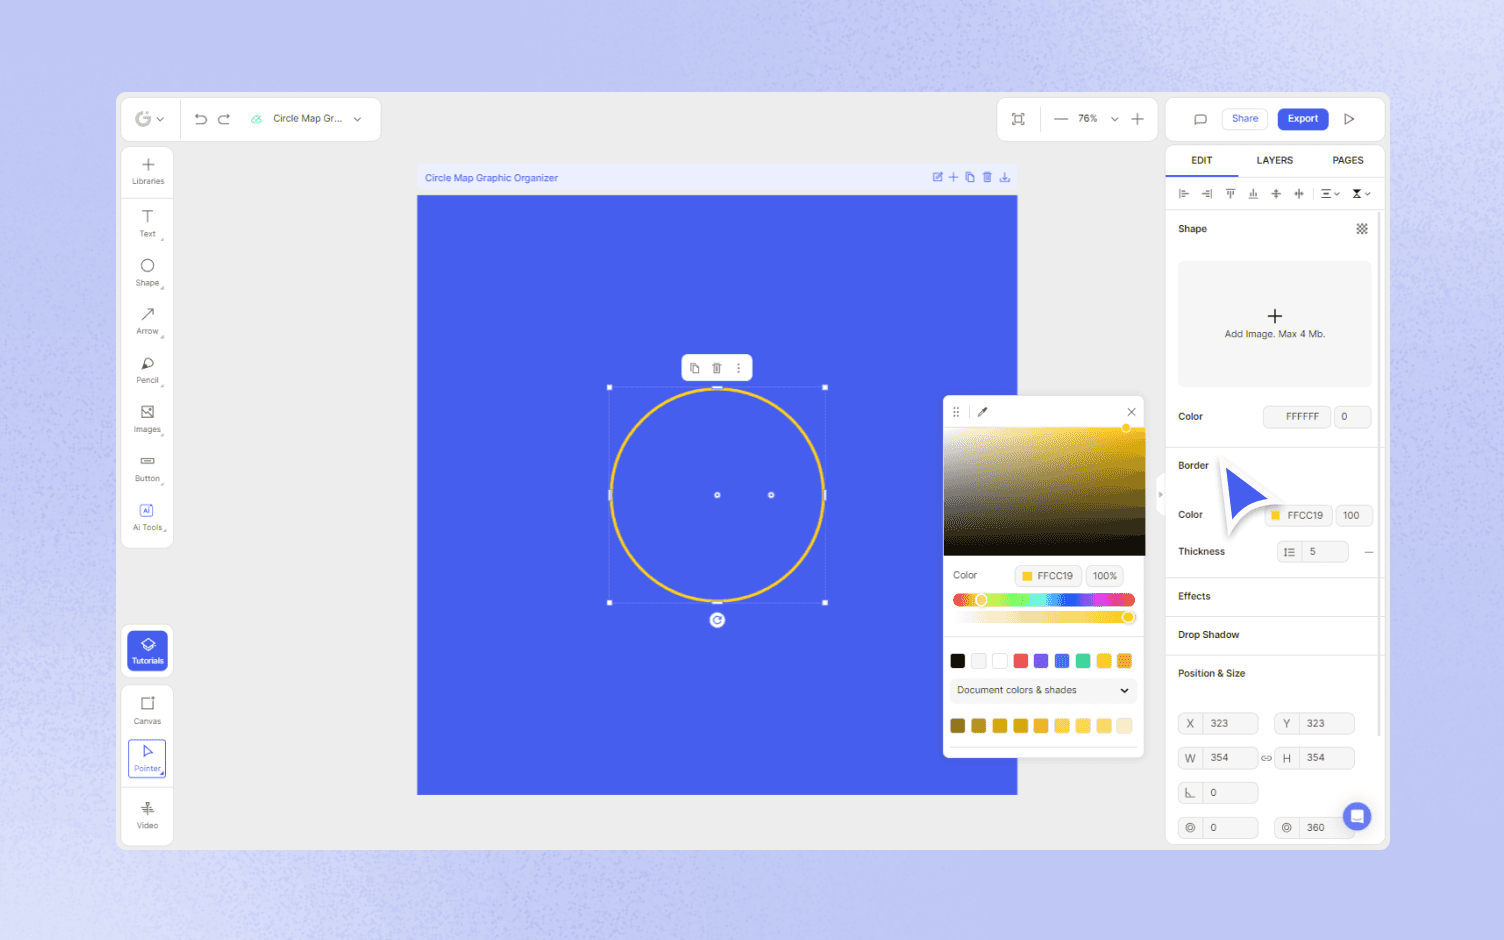Activate the Pointer tool
This screenshot has height=940, width=1504.
(147, 759)
